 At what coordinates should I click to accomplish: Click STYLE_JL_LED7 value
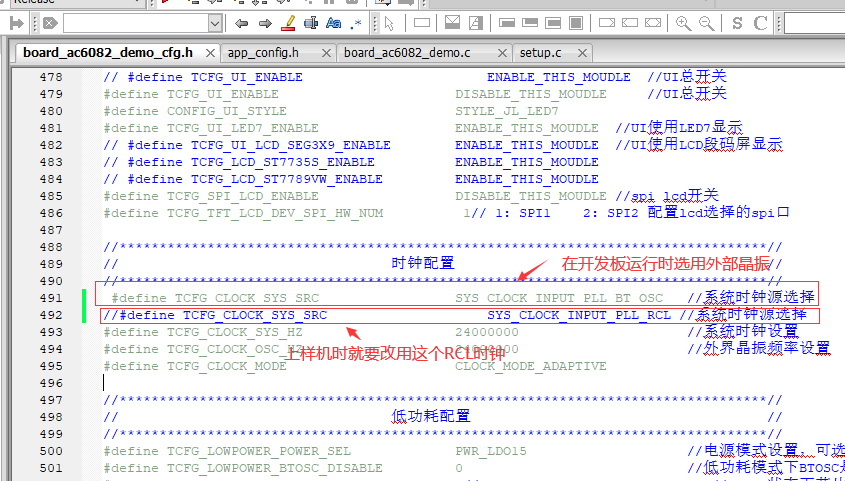(x=507, y=111)
